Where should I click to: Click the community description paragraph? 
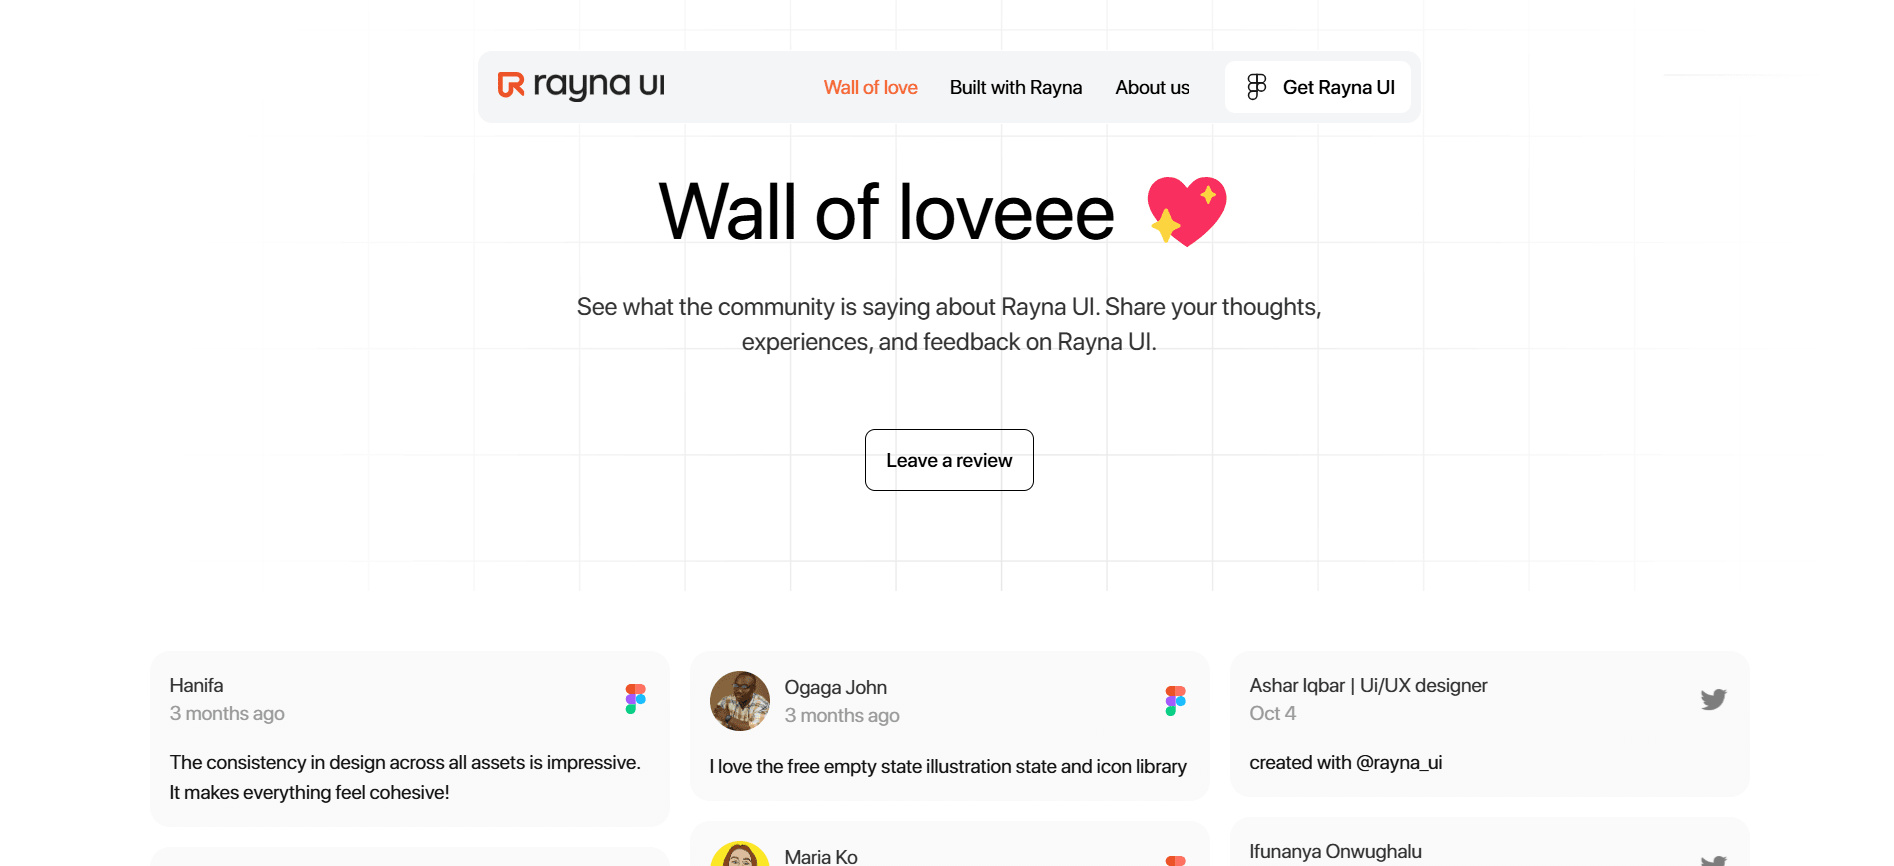tap(949, 324)
